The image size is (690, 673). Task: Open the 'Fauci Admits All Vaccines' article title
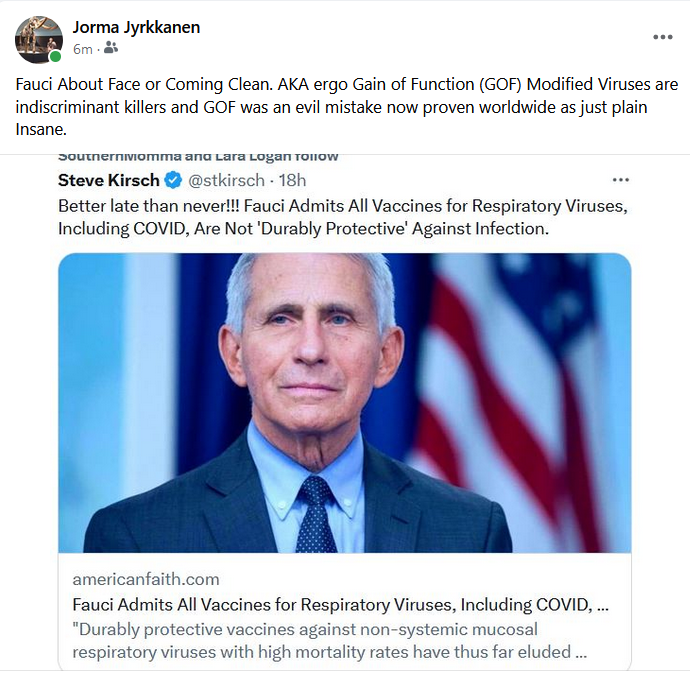[x=340, y=604]
